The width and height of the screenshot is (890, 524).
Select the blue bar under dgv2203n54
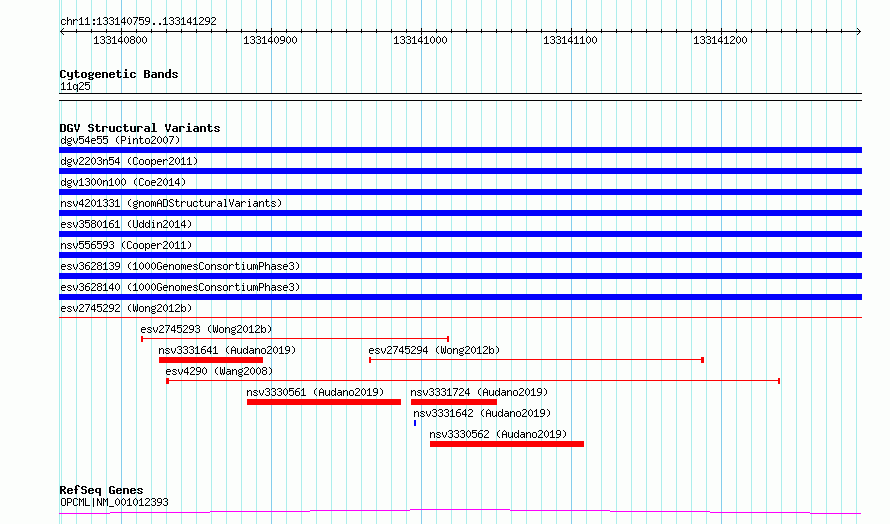(460, 171)
